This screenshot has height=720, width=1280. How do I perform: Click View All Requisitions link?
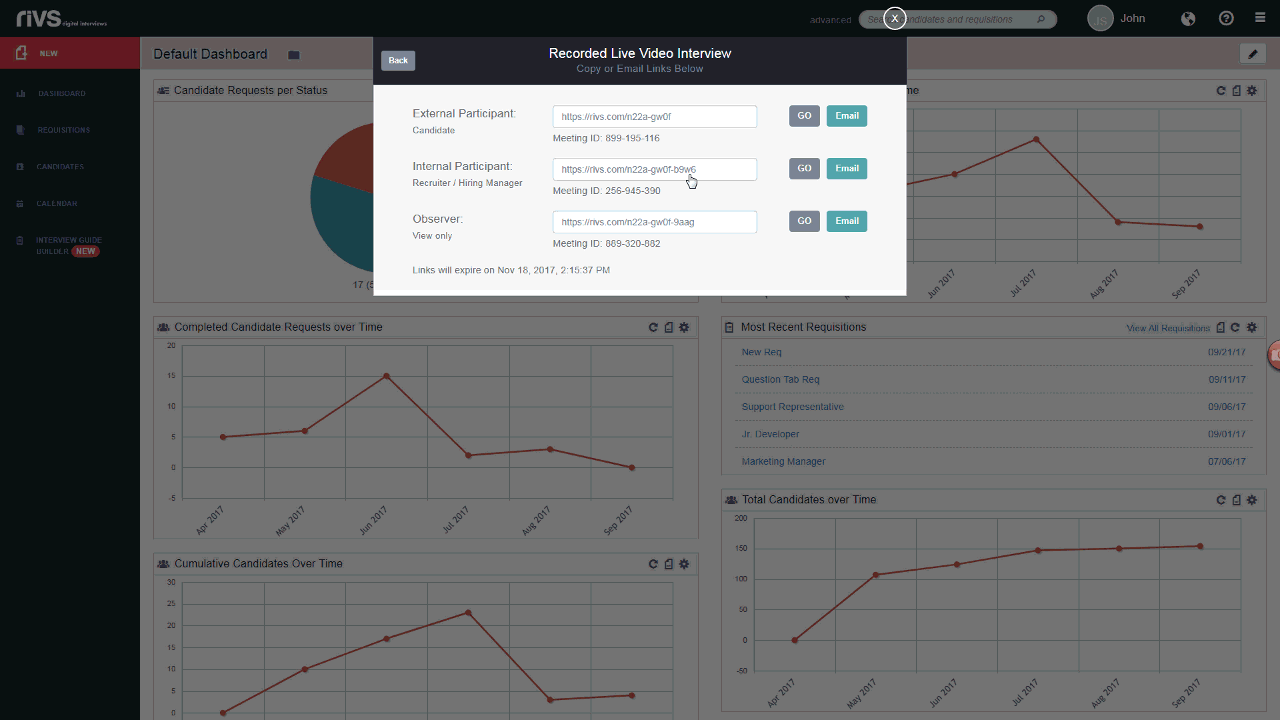click(1168, 328)
